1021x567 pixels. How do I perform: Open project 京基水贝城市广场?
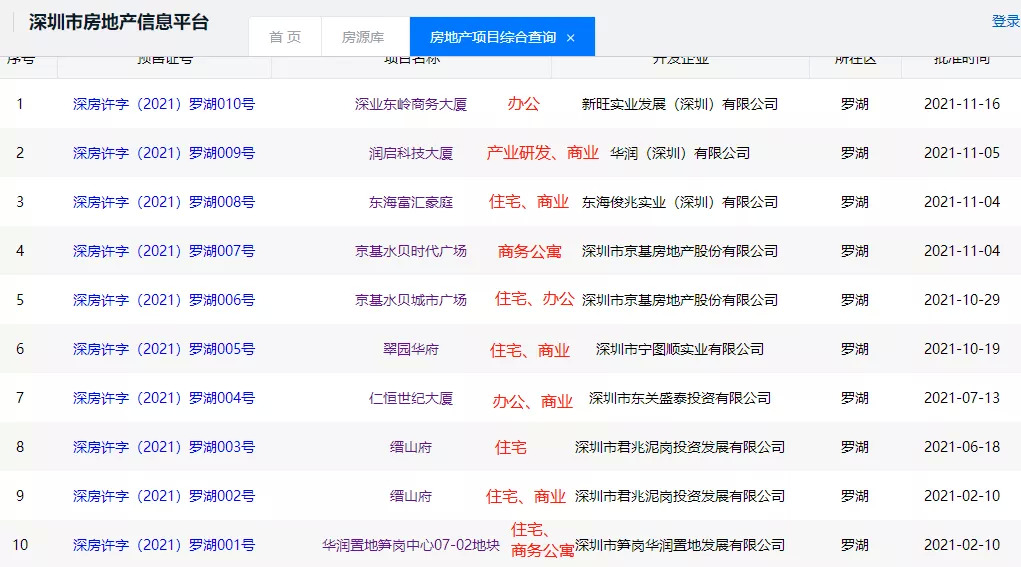411,300
